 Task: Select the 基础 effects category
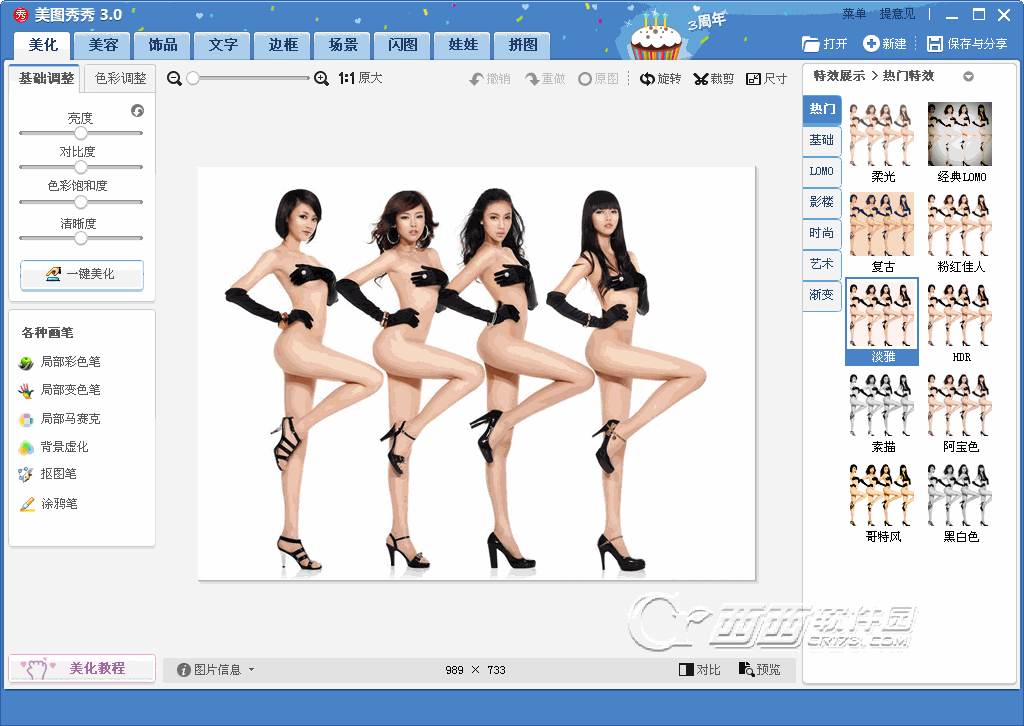pos(822,140)
